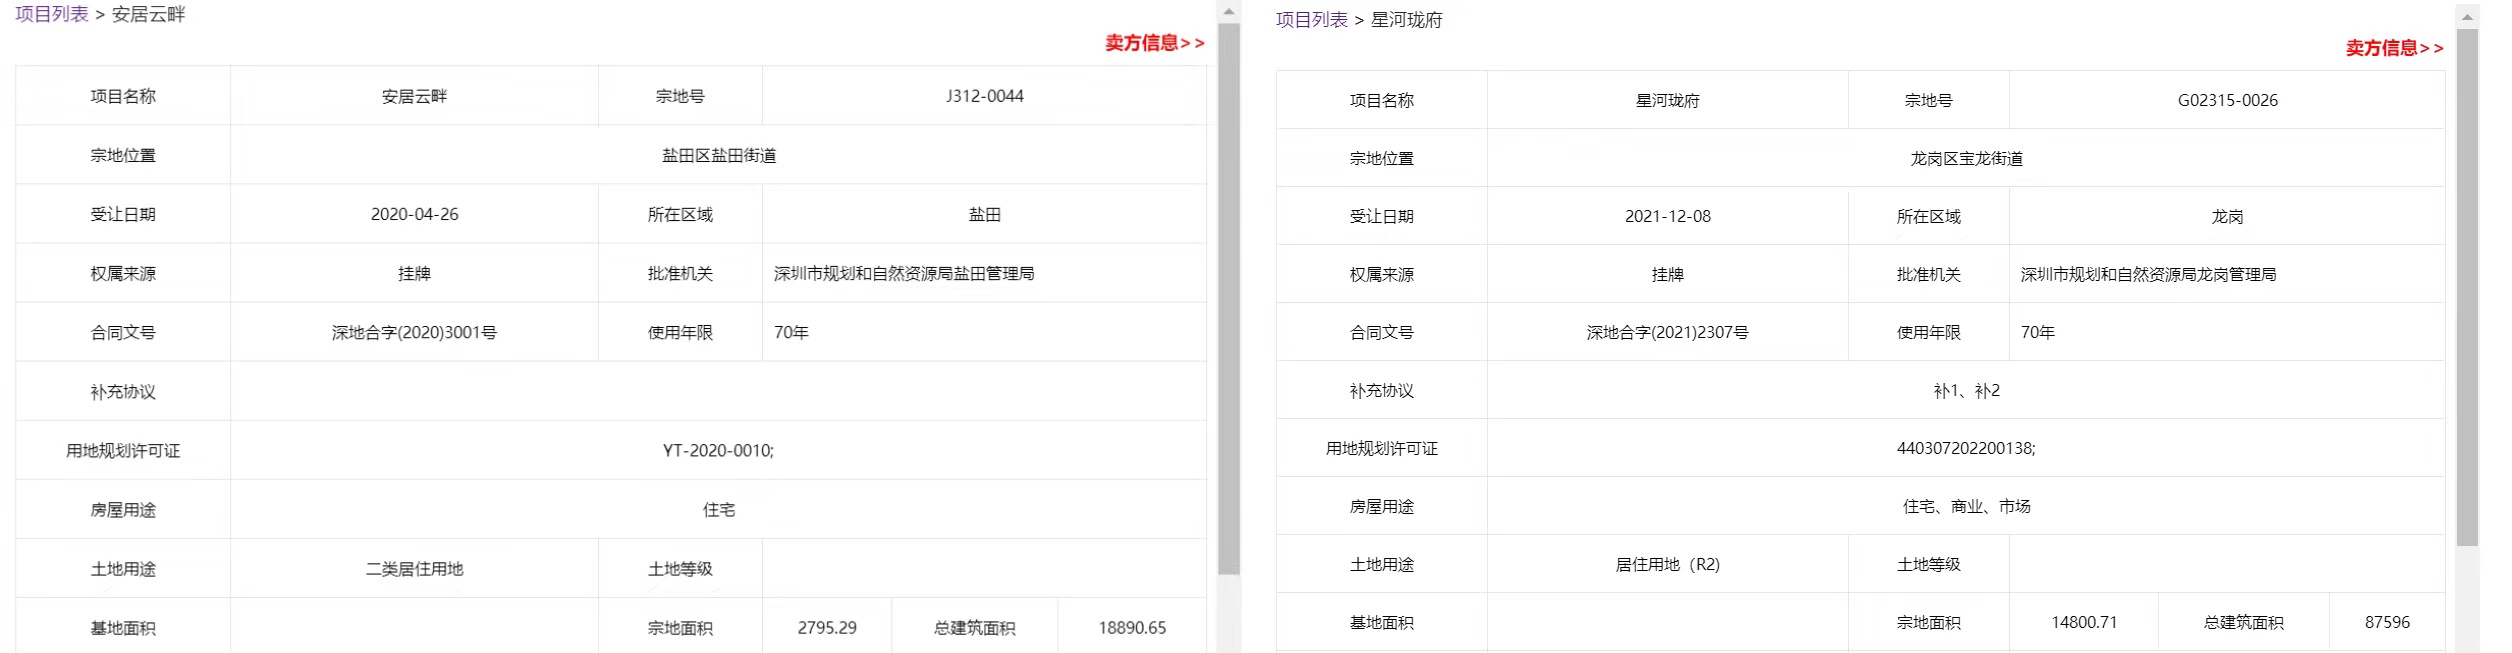
Task: Click scroll-up arrow of the 安居云畔 panel scrollbar
Action: 1229,11
